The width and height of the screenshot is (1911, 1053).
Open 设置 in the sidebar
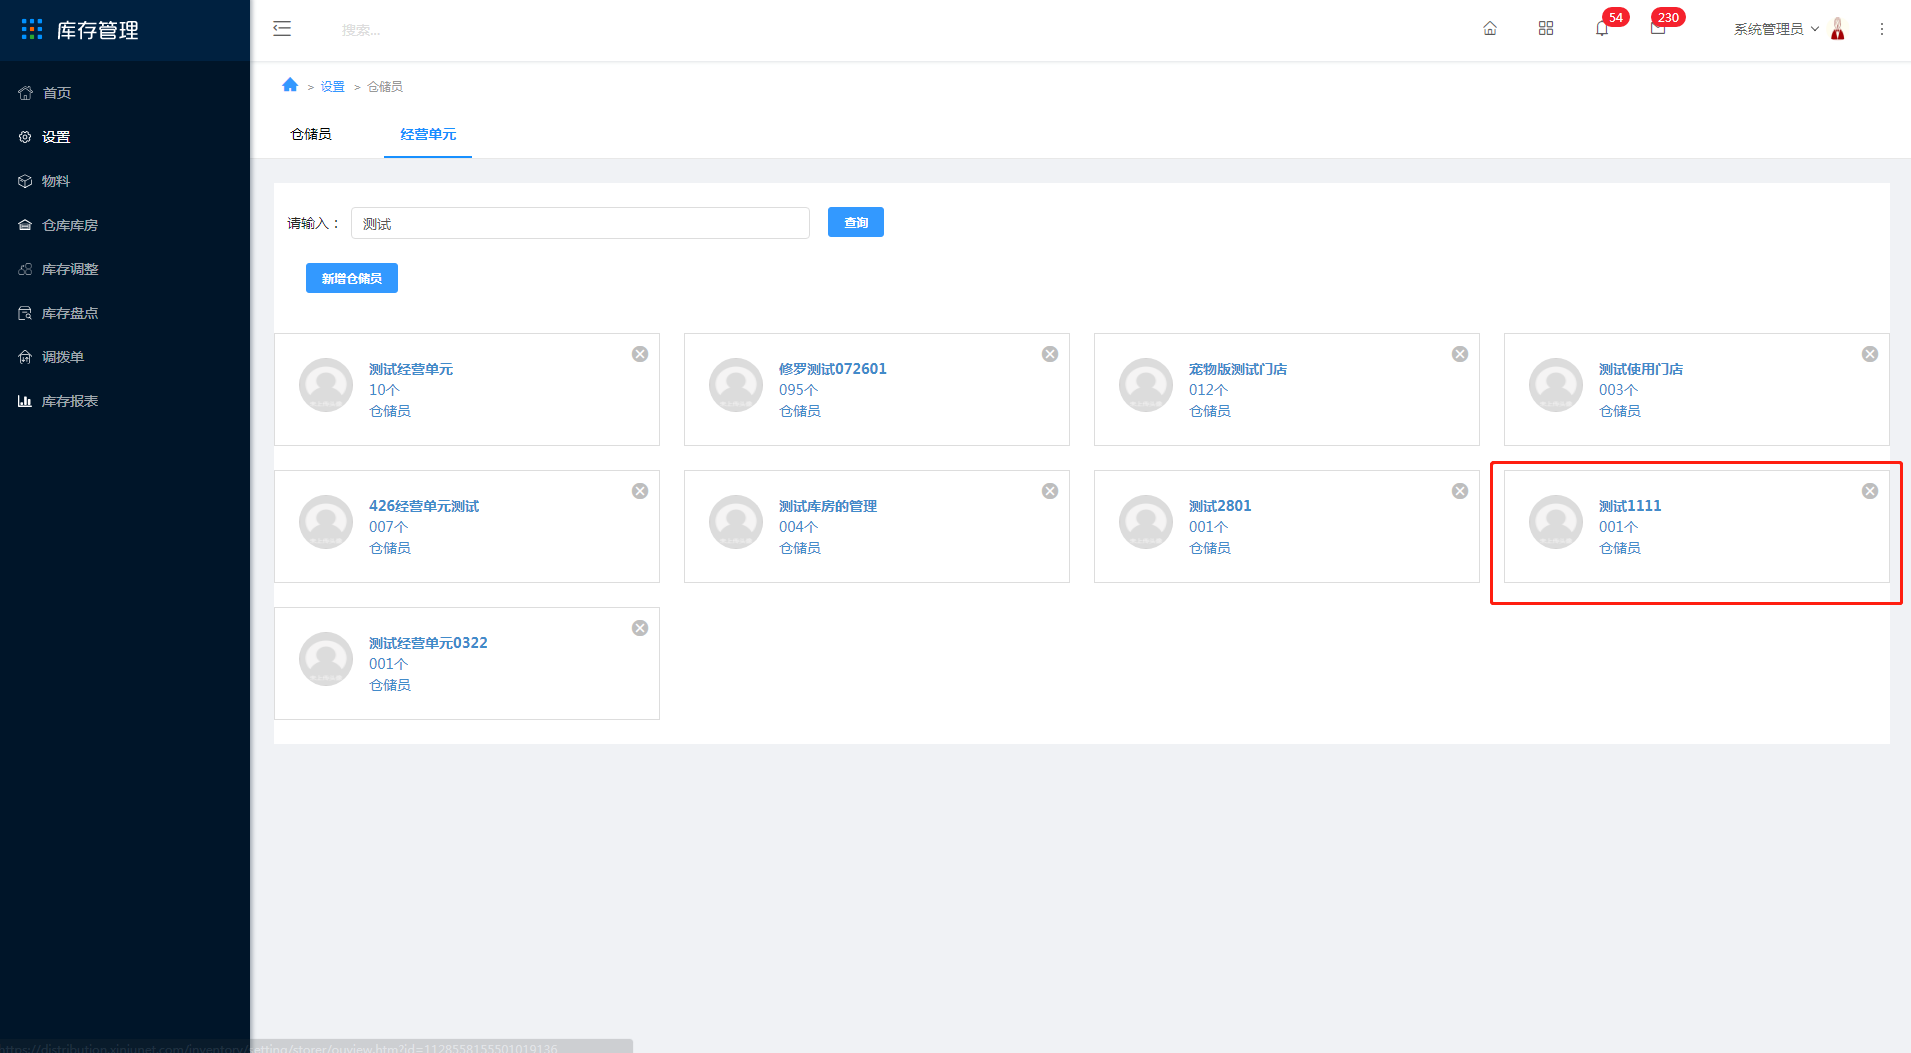[125, 137]
